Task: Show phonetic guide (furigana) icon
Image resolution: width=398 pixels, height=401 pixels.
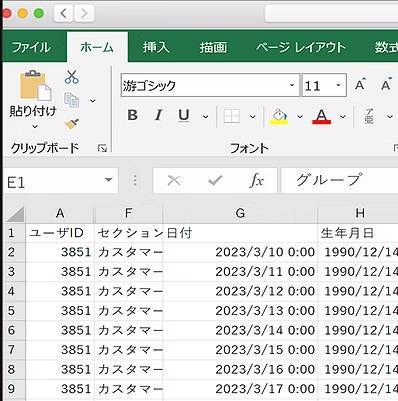Action: [x=369, y=116]
